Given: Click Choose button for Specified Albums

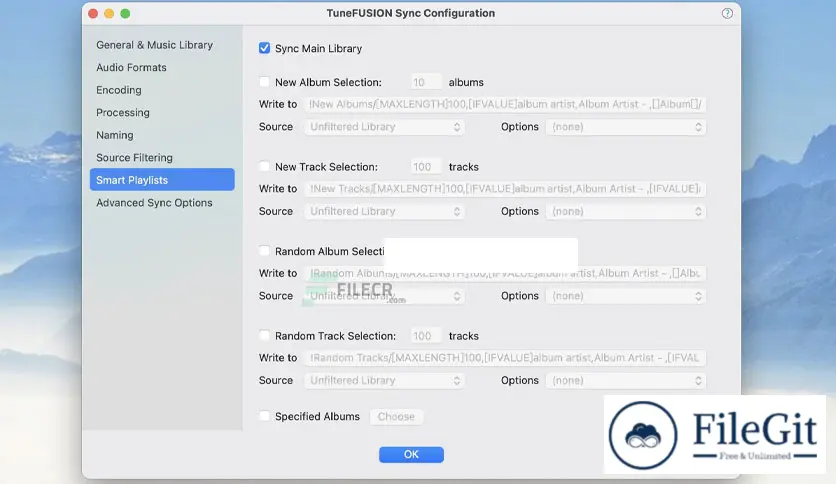Looking at the screenshot, I should 396,416.
